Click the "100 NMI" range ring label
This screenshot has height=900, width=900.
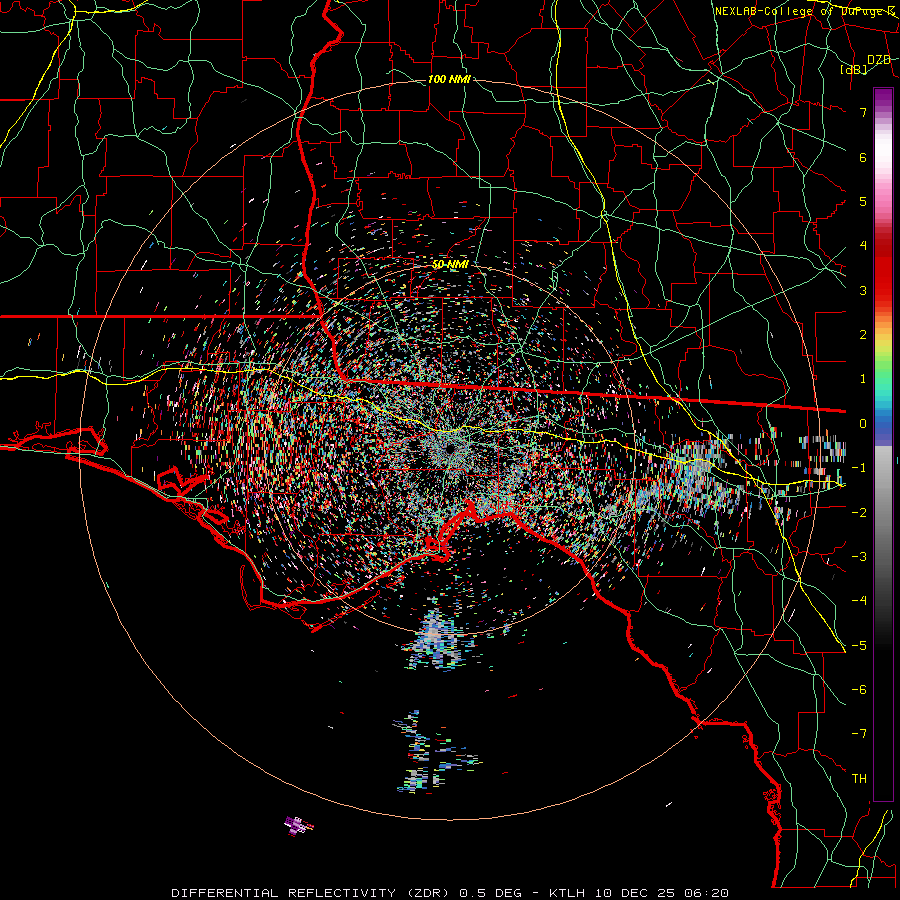pyautogui.click(x=449, y=79)
